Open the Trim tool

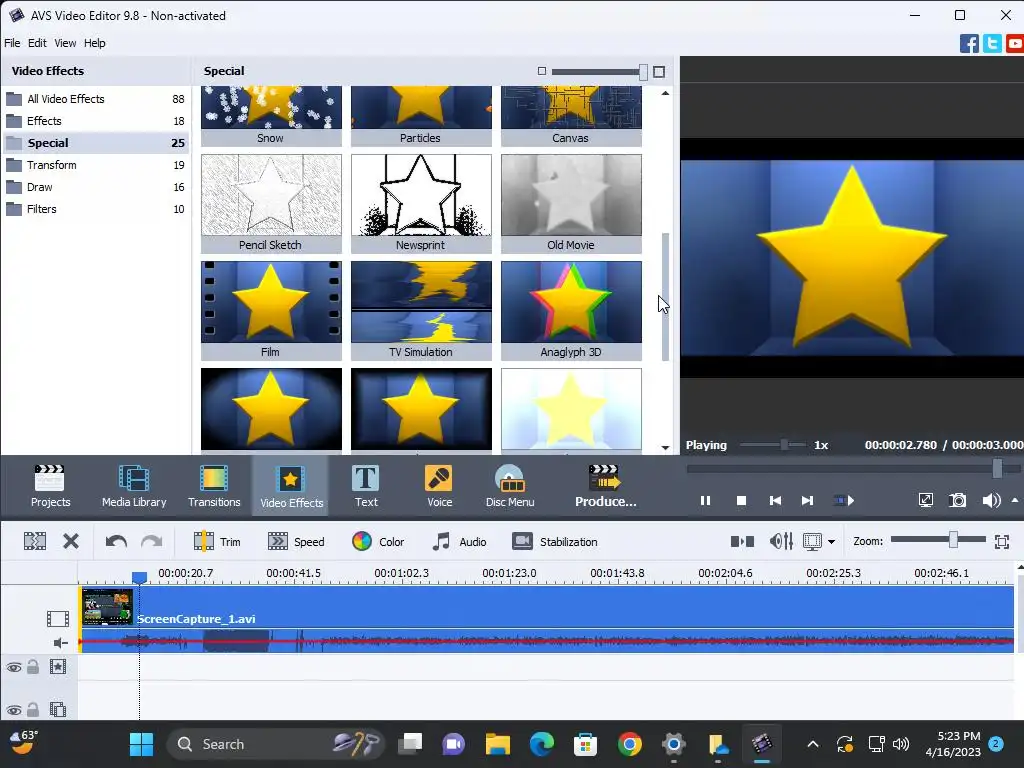[217, 541]
